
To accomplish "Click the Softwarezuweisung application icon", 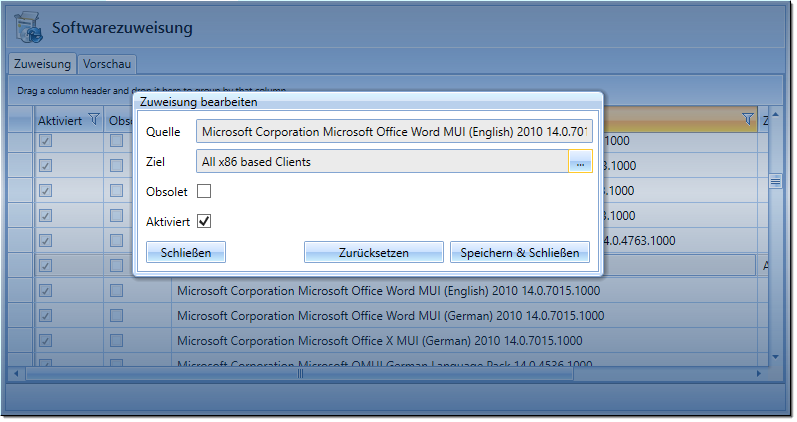I will 28,27.
